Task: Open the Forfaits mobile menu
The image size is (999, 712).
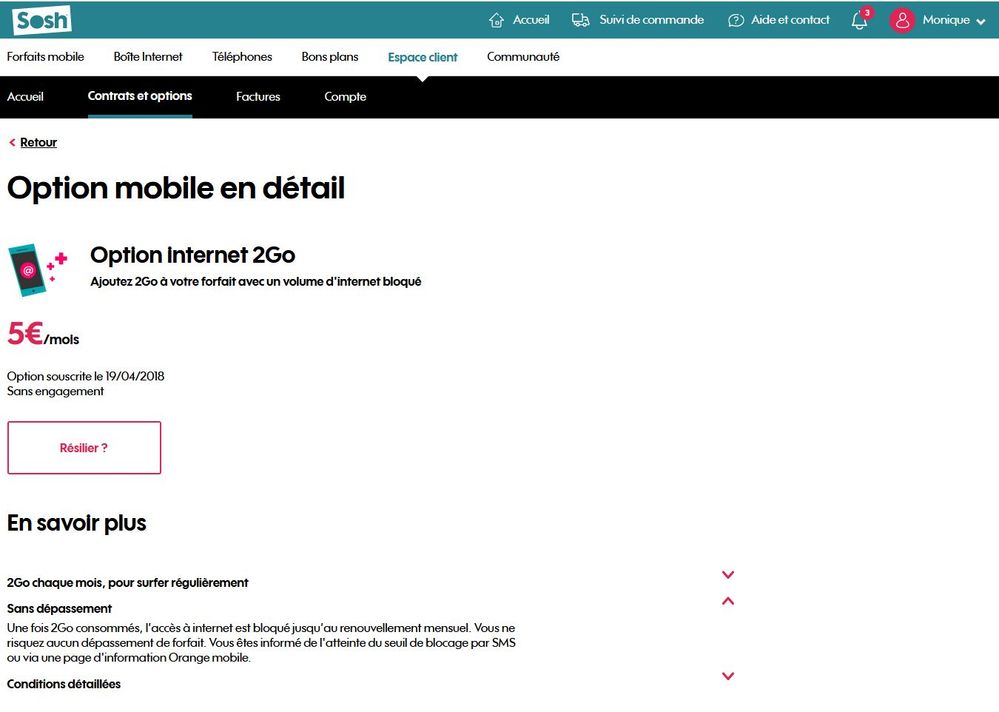Action: 46,57
